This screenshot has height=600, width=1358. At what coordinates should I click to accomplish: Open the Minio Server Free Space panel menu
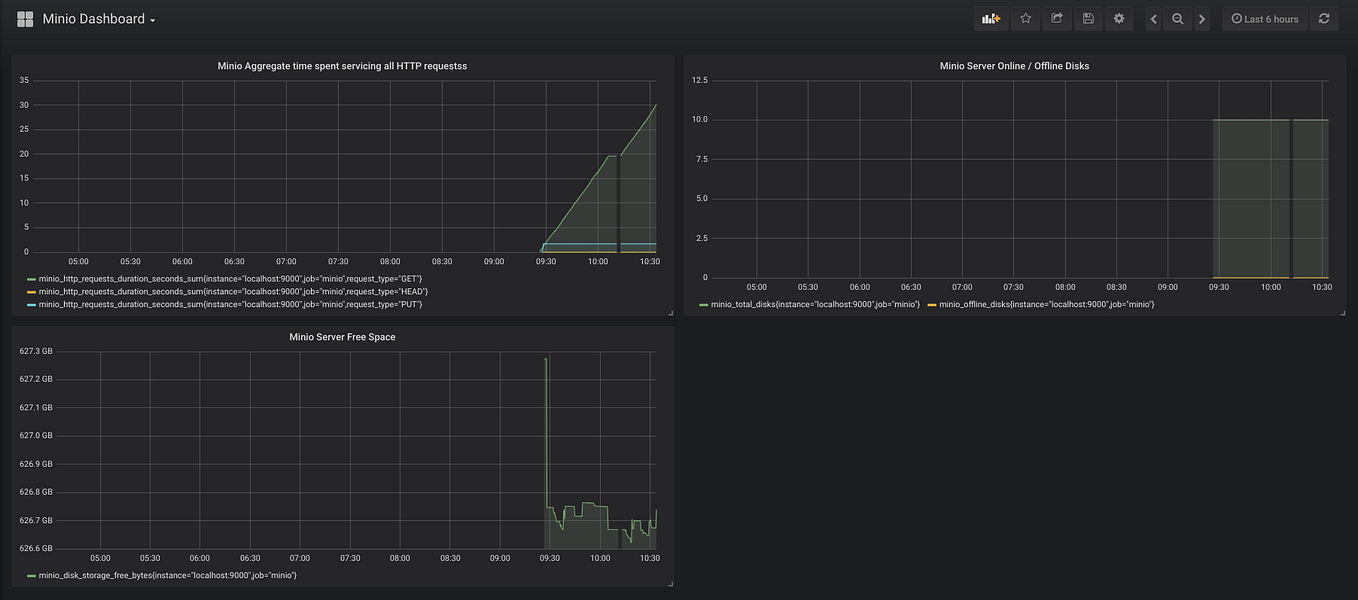pos(342,337)
